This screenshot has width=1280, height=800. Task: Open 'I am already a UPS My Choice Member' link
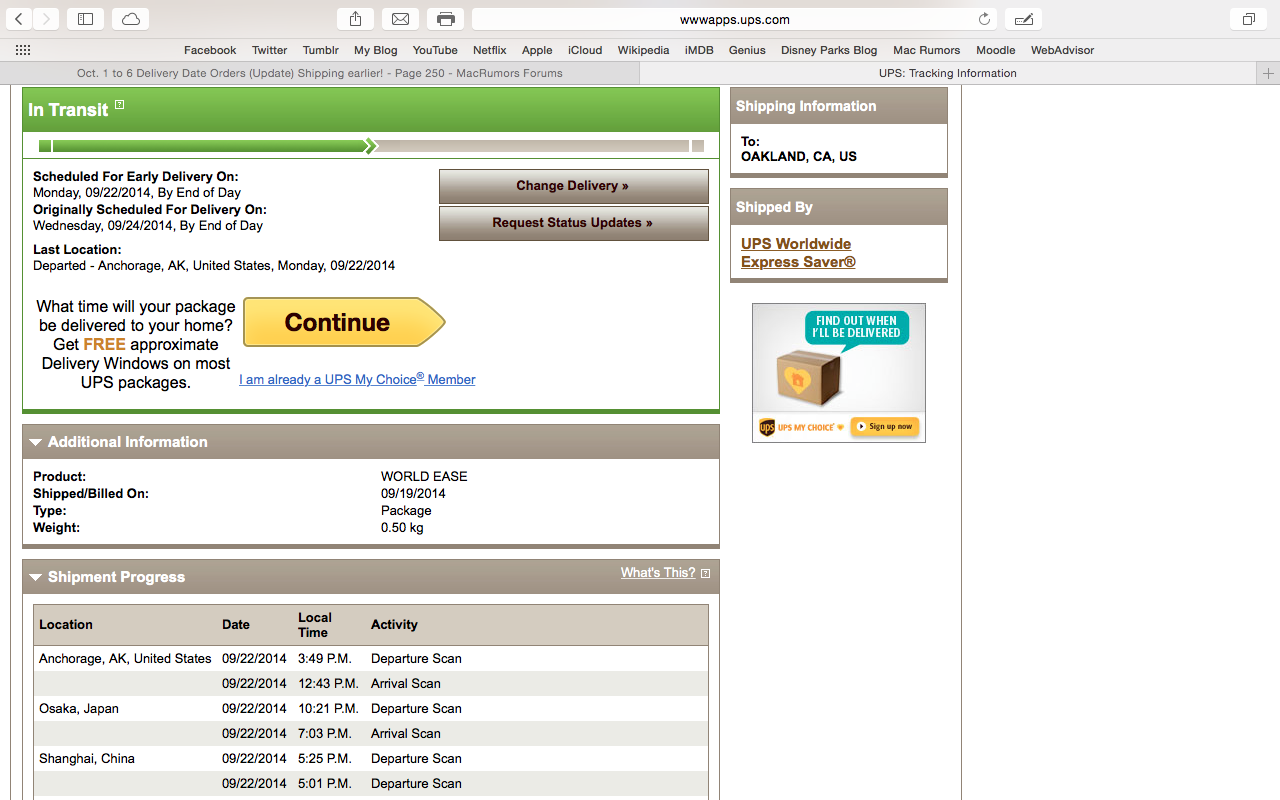point(357,379)
